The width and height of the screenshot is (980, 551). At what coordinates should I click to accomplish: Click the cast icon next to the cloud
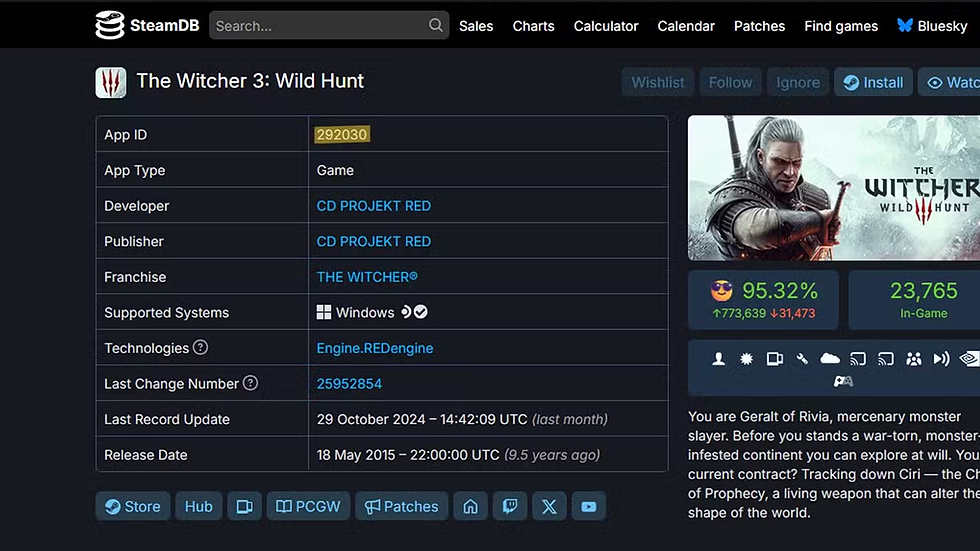[x=858, y=359]
